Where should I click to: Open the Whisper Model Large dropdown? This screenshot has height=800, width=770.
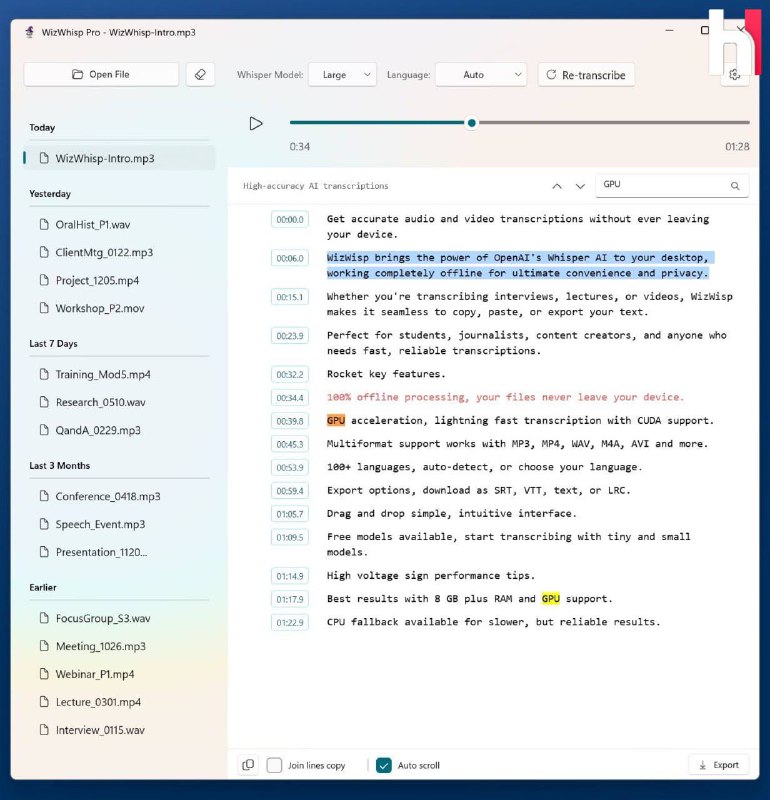tap(342, 74)
